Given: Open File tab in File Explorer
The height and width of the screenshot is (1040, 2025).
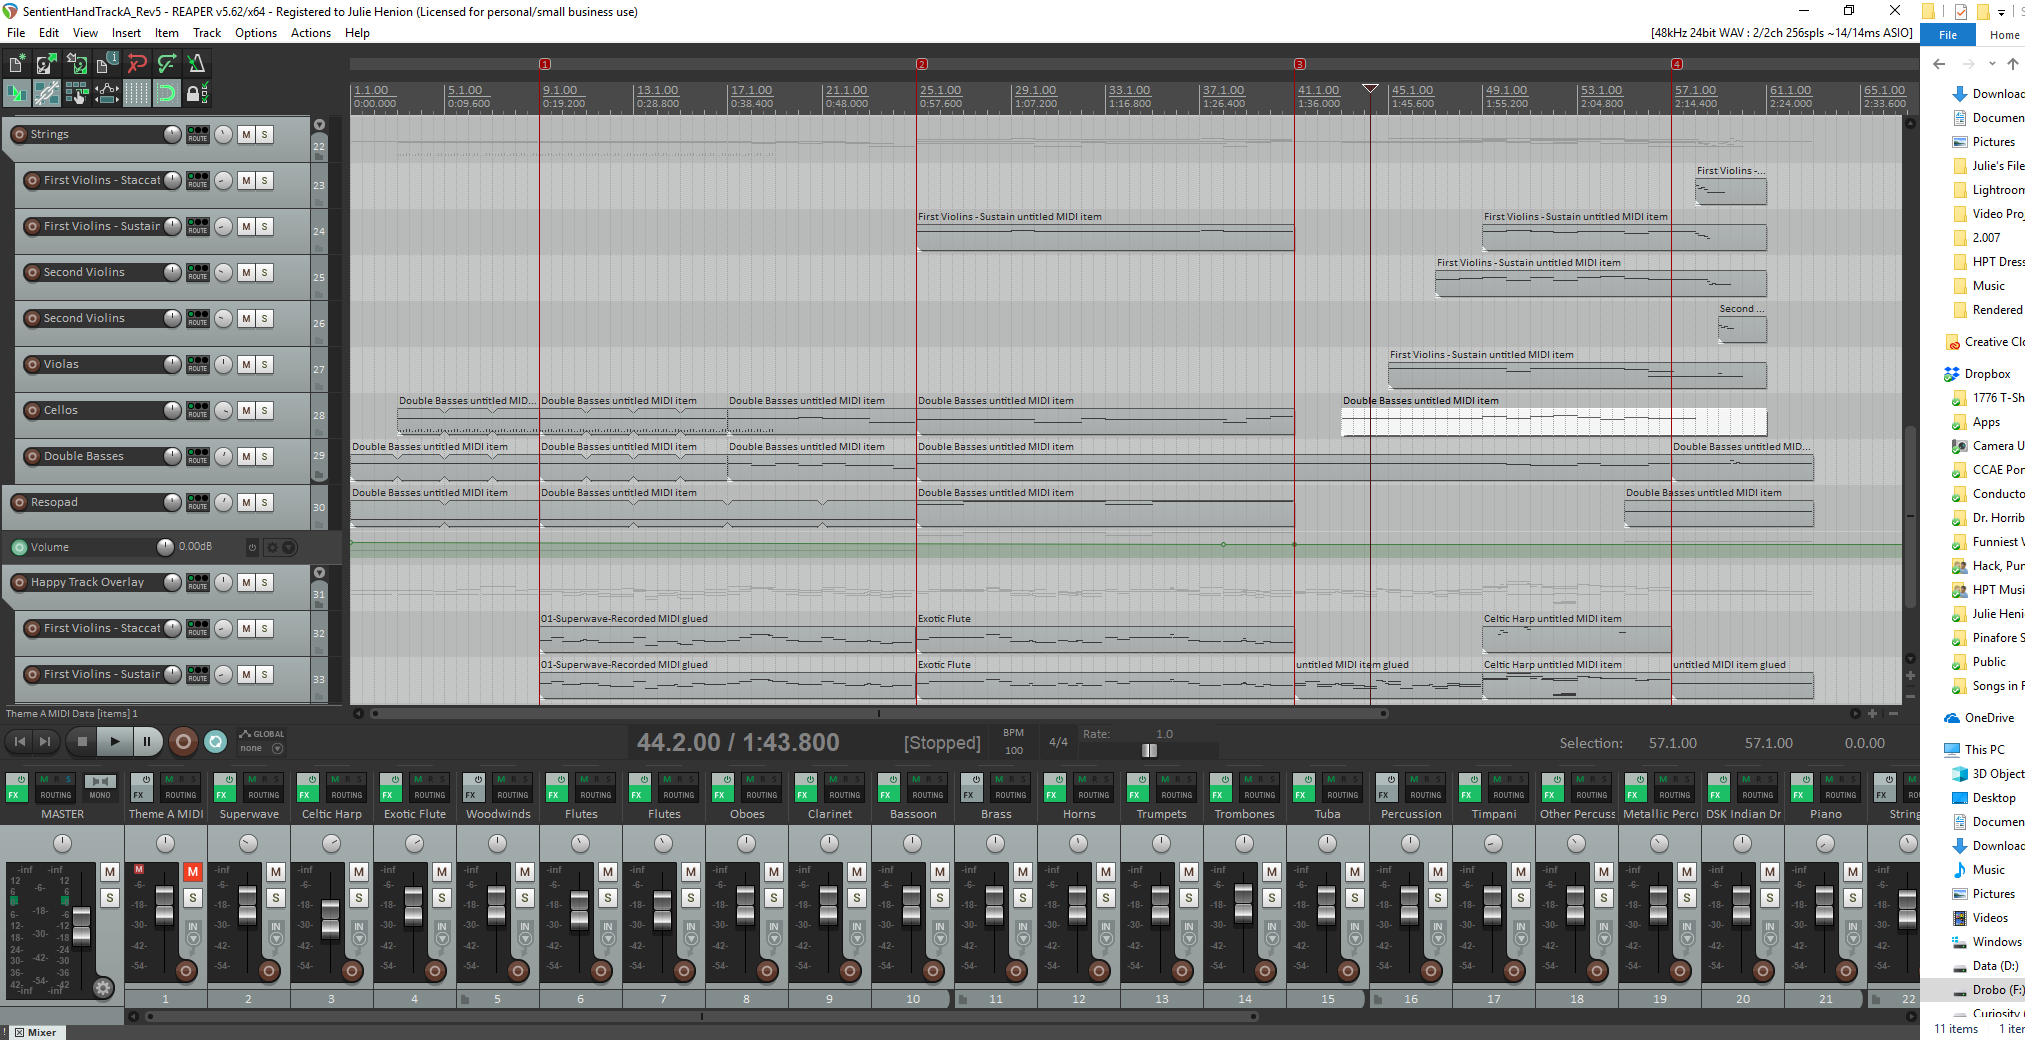Looking at the screenshot, I should click(1948, 35).
